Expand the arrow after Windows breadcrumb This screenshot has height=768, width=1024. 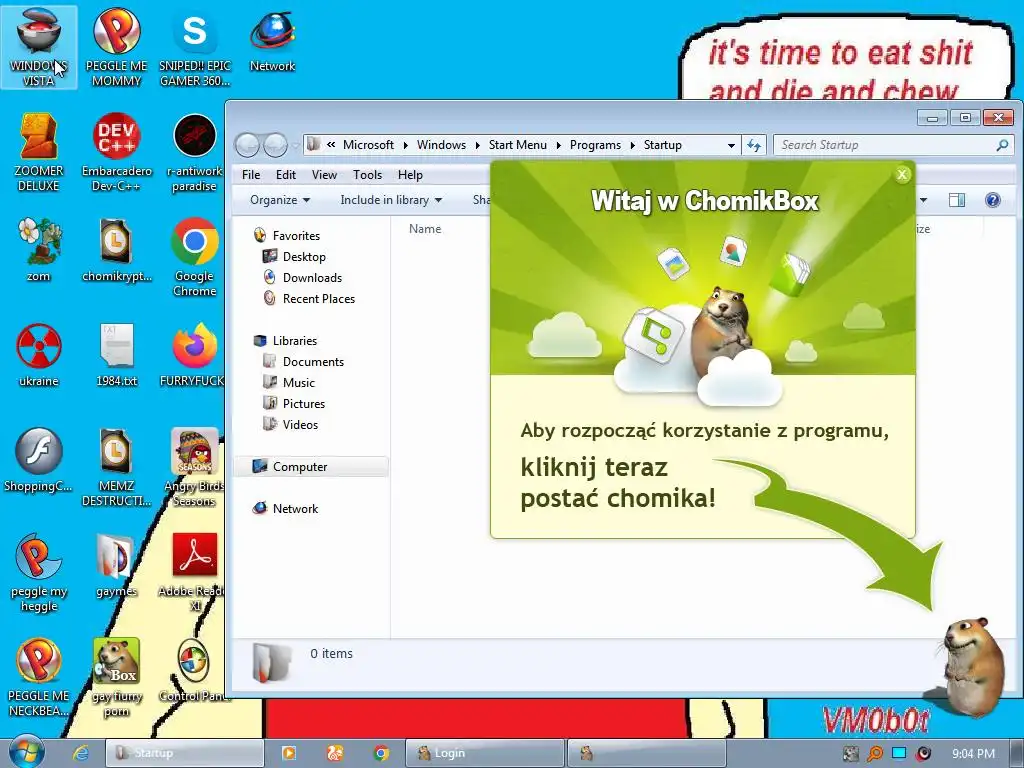pyautogui.click(x=477, y=145)
